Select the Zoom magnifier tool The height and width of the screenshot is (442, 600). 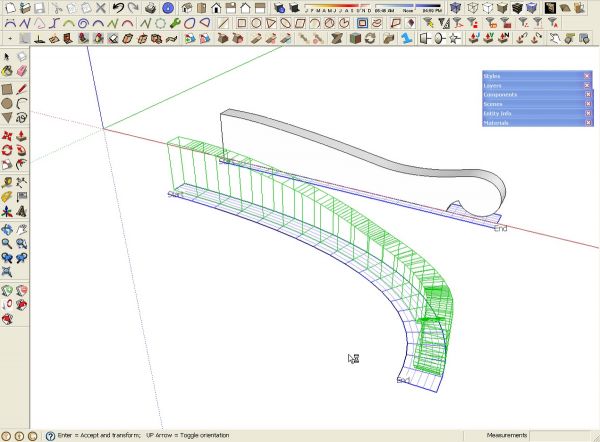point(7,244)
